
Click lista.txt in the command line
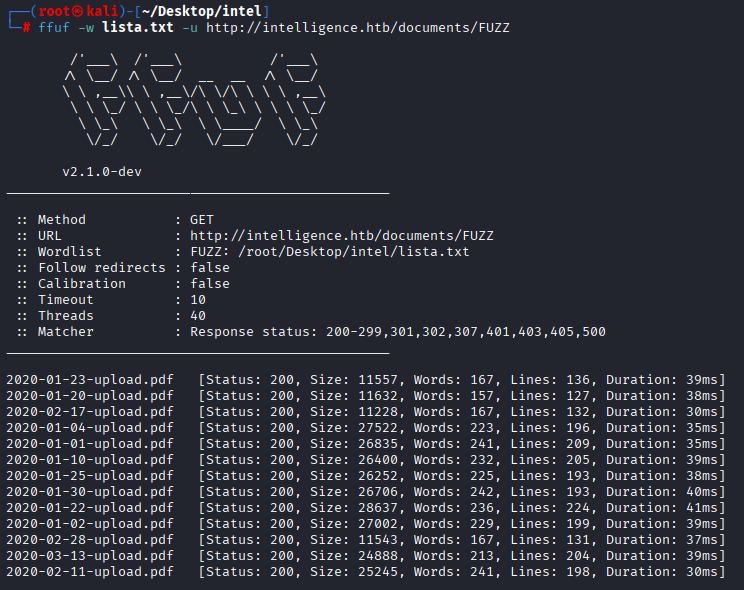[x=138, y=28]
